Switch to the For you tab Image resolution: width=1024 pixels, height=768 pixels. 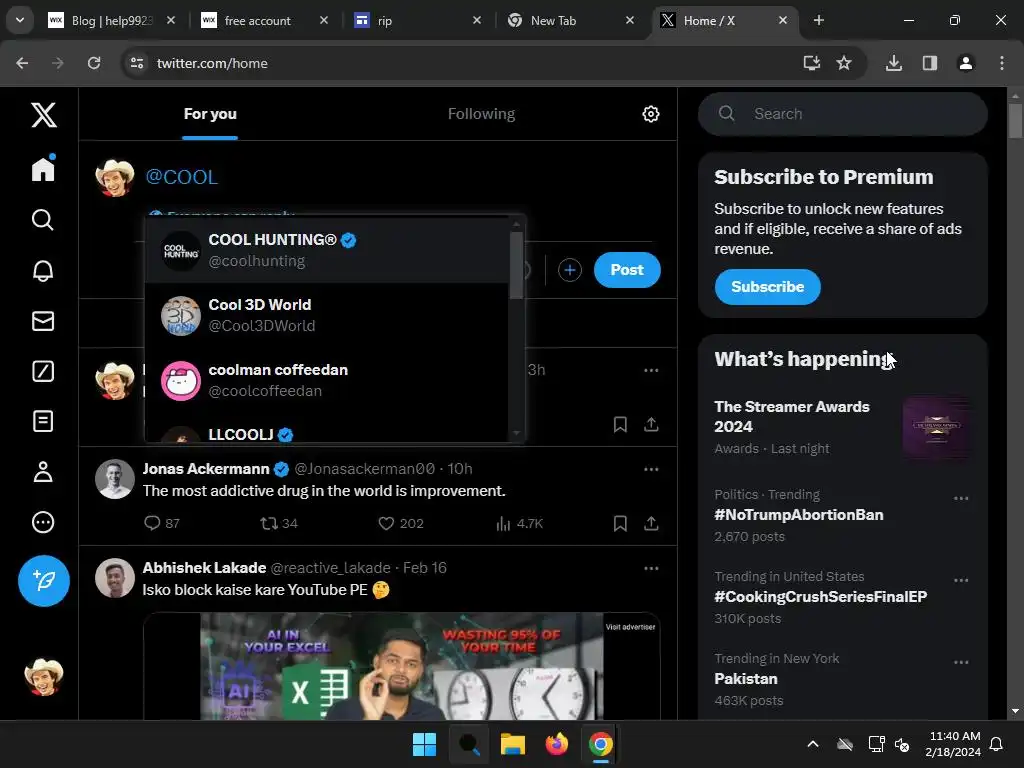[210, 114]
